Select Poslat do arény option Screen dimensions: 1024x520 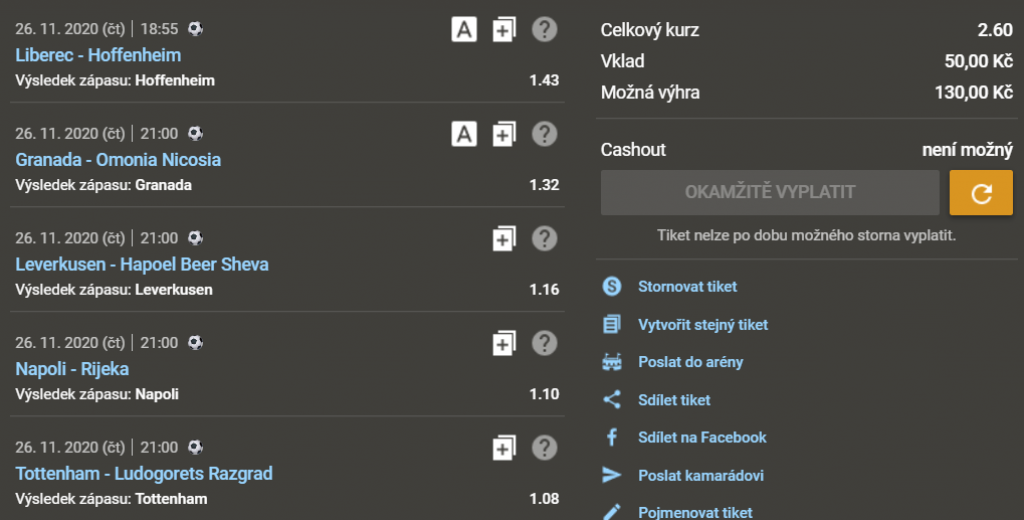(x=690, y=362)
